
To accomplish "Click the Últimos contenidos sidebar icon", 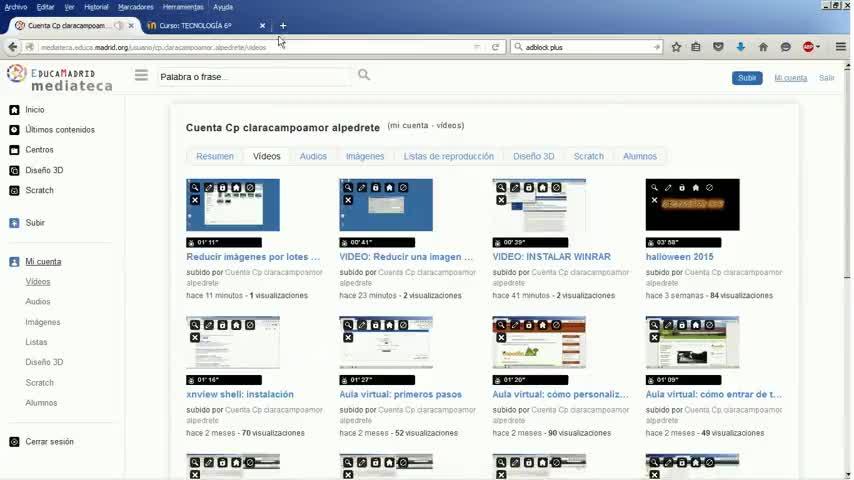I will click(x=14, y=130).
